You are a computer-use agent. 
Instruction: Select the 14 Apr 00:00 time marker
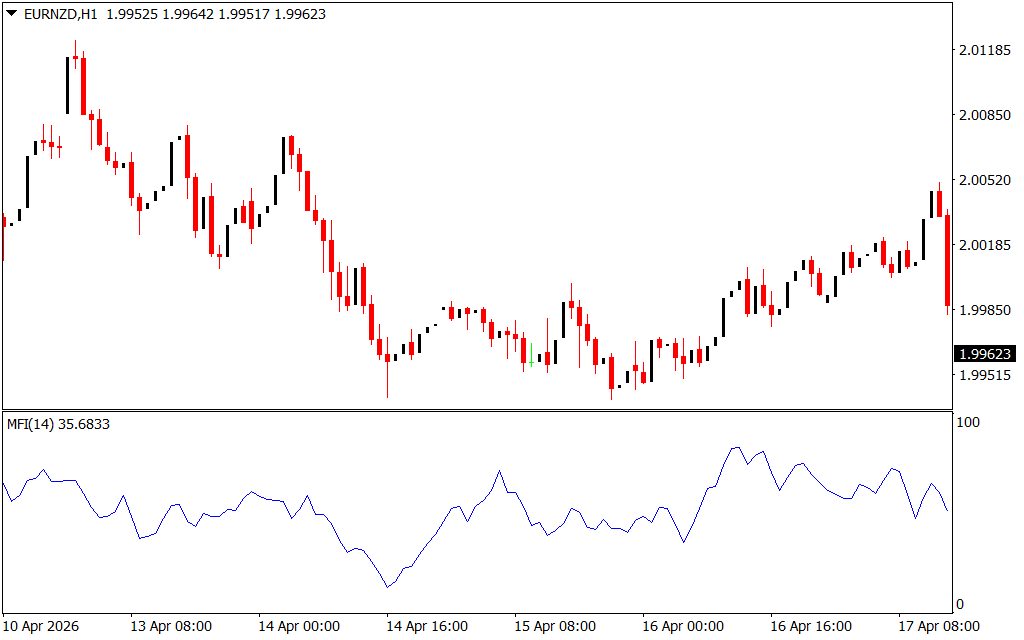click(299, 626)
